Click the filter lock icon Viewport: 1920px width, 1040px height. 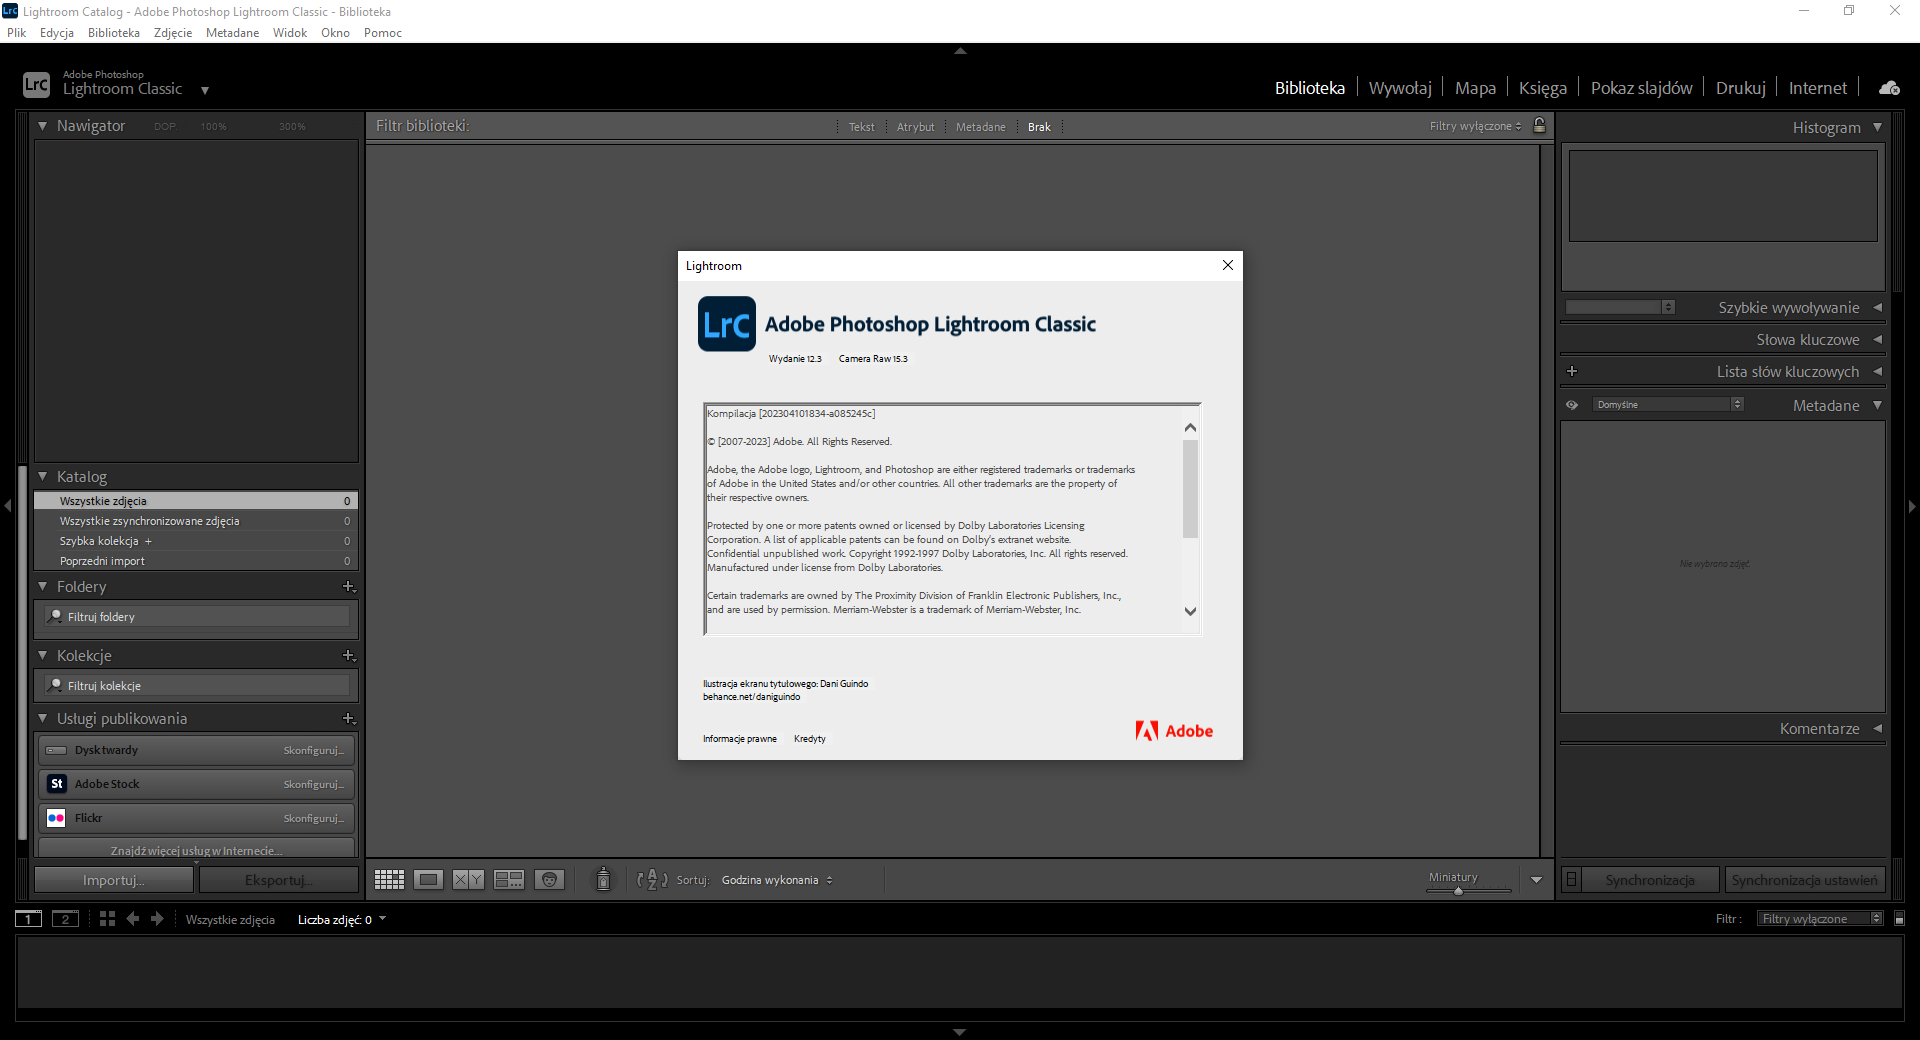[1540, 125]
